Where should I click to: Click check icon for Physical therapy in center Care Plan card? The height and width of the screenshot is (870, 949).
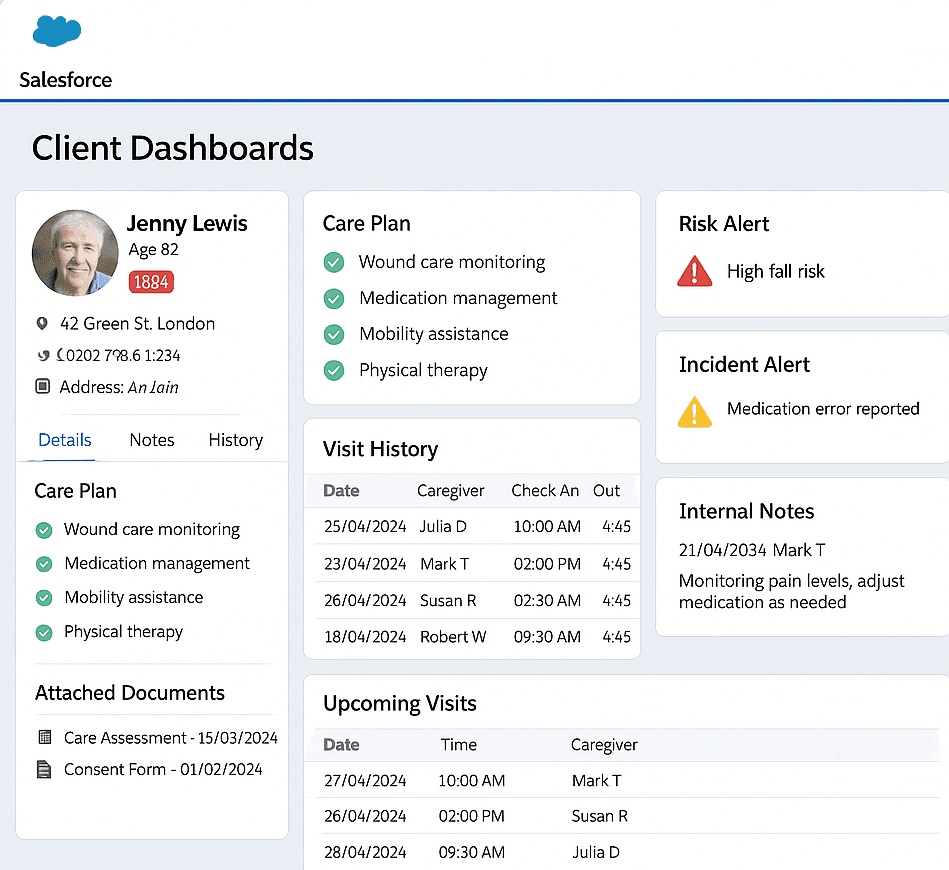[x=334, y=371]
